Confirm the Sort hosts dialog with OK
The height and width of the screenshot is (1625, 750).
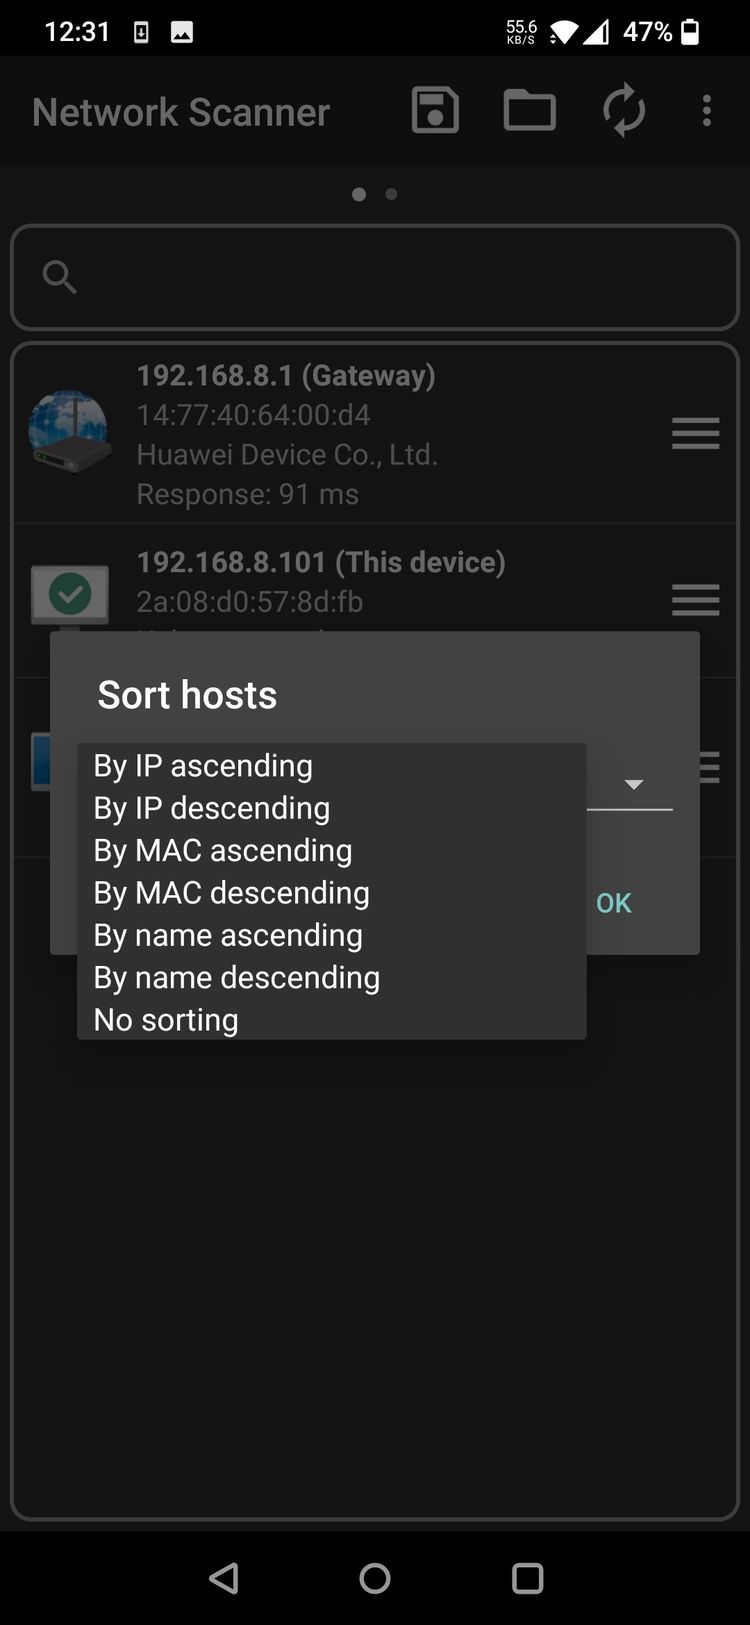click(614, 903)
